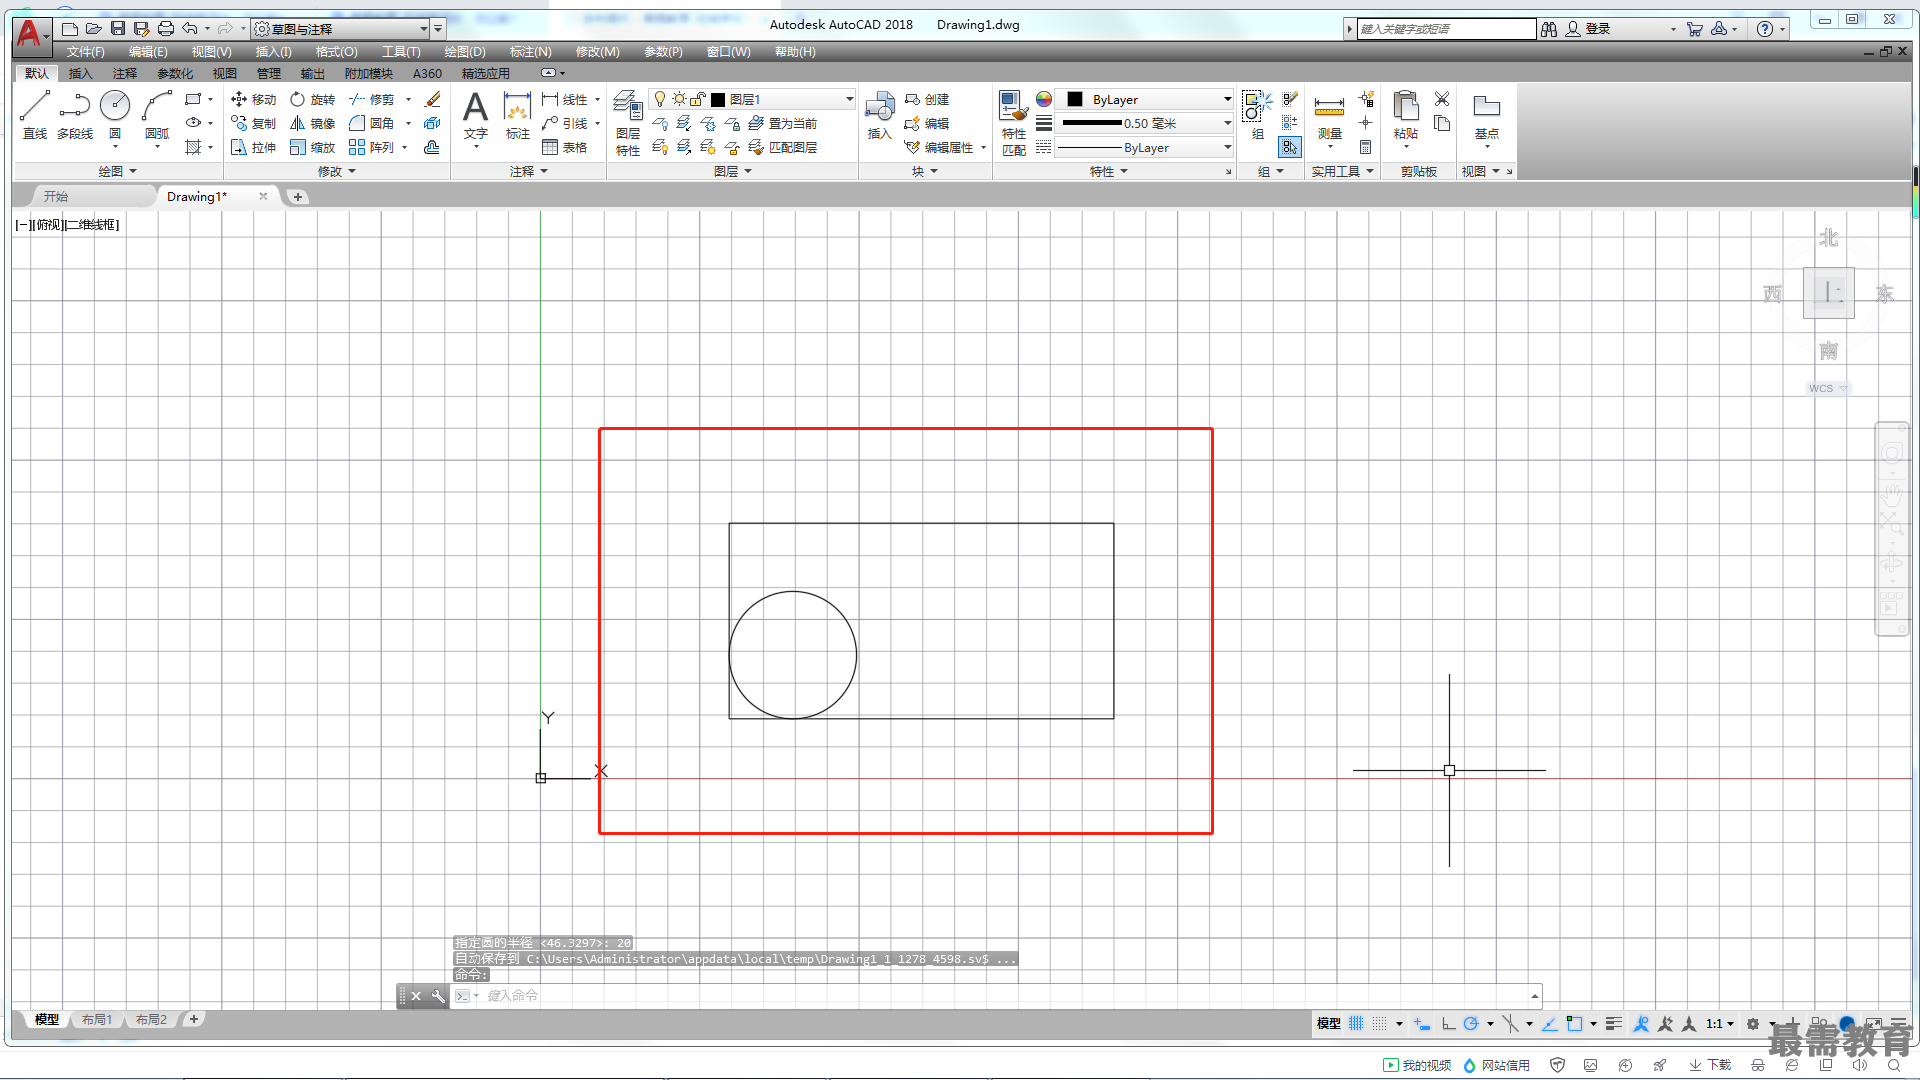Open the workspace dropdown 草图与注释

tap(341, 29)
